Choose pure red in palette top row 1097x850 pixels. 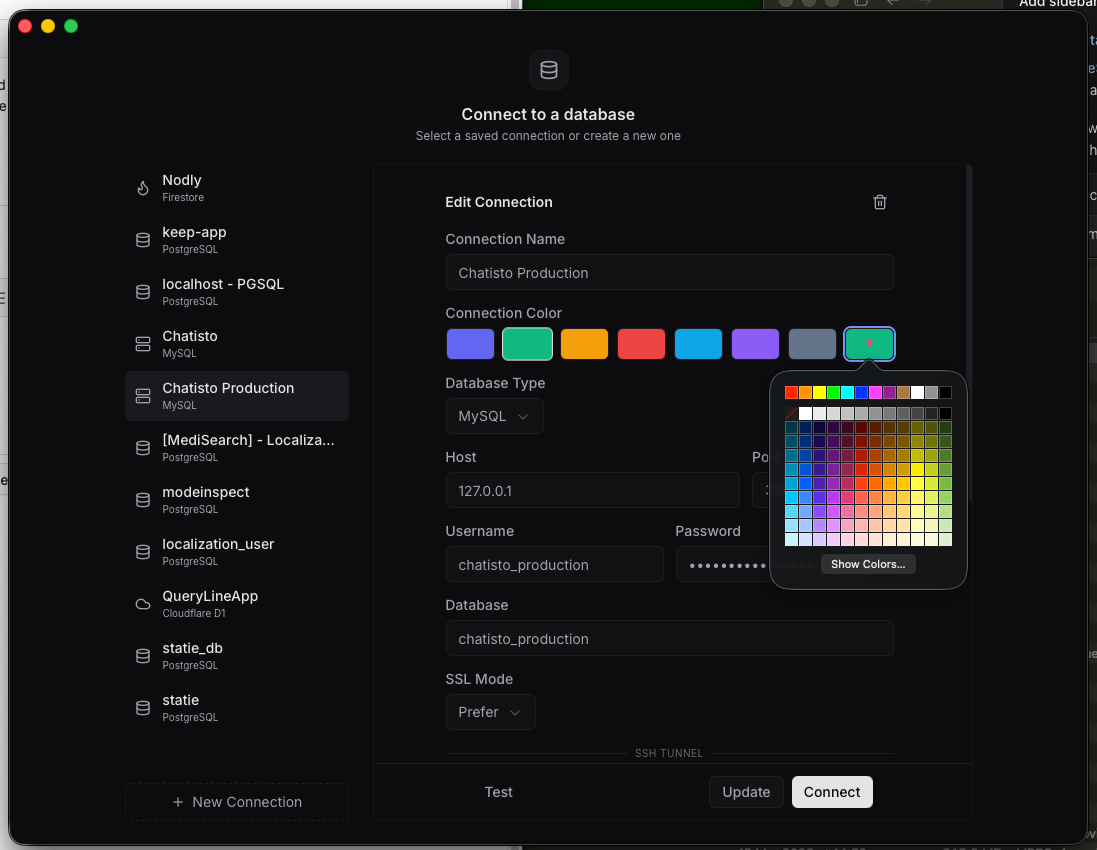click(x=791, y=392)
